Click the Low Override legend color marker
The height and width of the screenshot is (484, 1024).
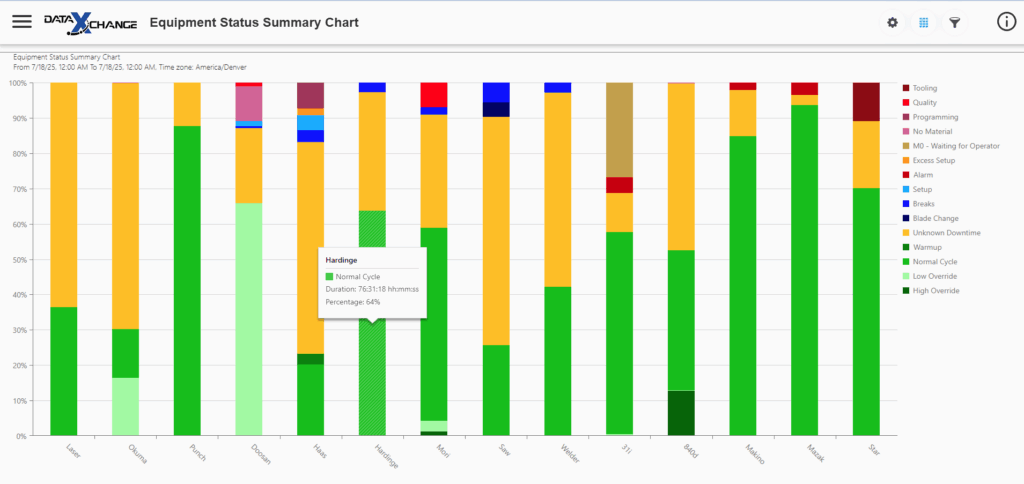point(906,276)
